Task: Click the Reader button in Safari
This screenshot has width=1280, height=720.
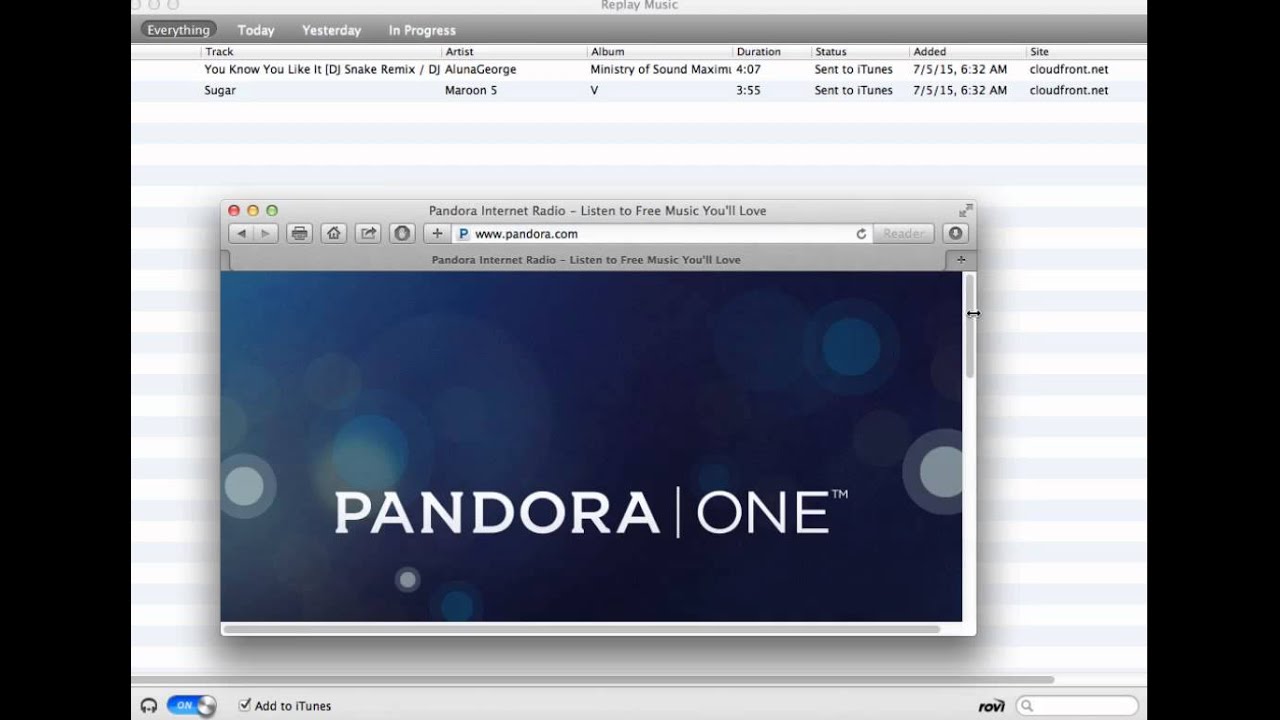Action: click(904, 234)
